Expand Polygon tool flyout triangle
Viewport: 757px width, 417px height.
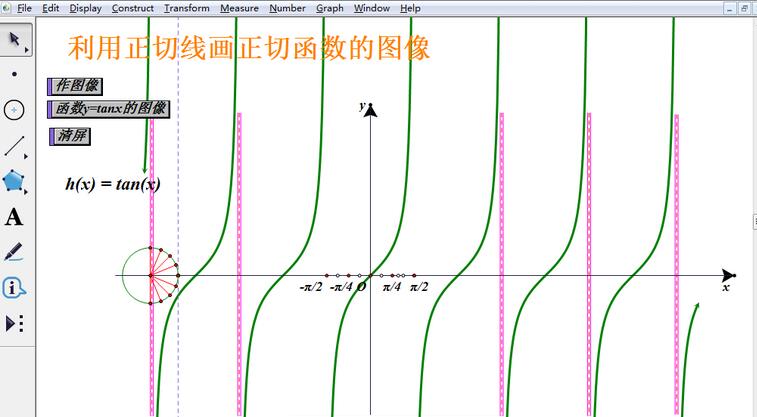point(26,192)
